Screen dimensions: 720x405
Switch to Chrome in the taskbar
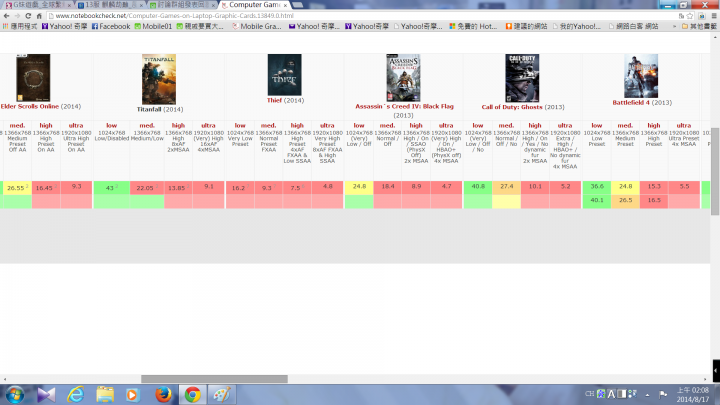click(192, 395)
